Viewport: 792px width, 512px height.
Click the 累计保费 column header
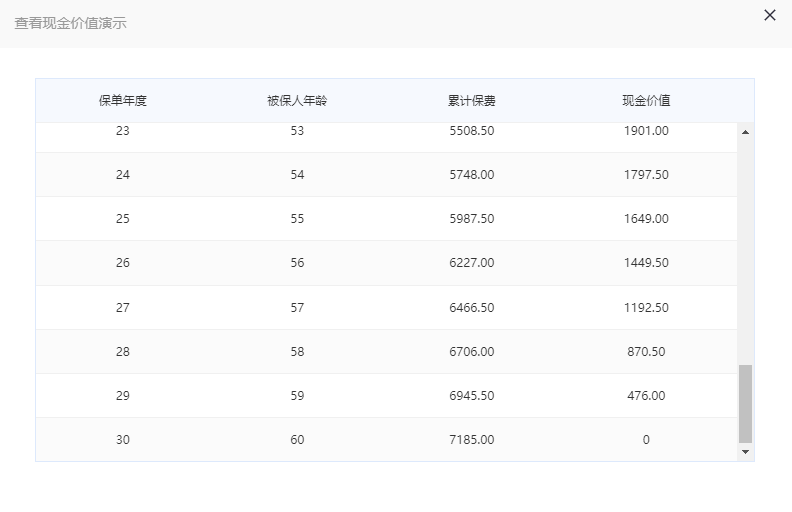(472, 100)
